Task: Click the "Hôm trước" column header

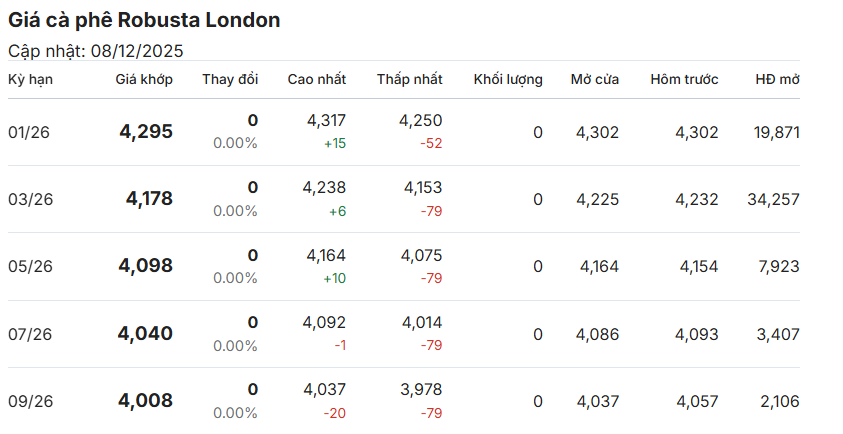Action: coord(684,79)
